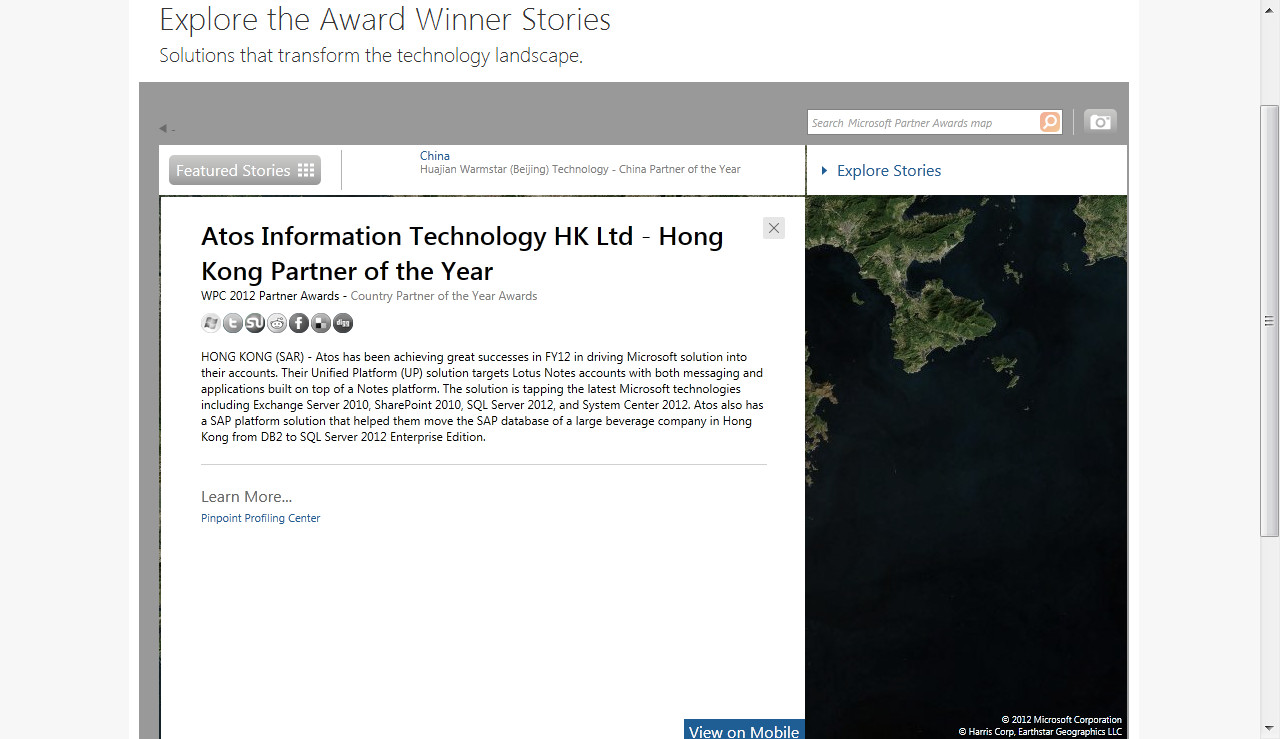
Task: Share story on Delicious
Action: (321, 323)
